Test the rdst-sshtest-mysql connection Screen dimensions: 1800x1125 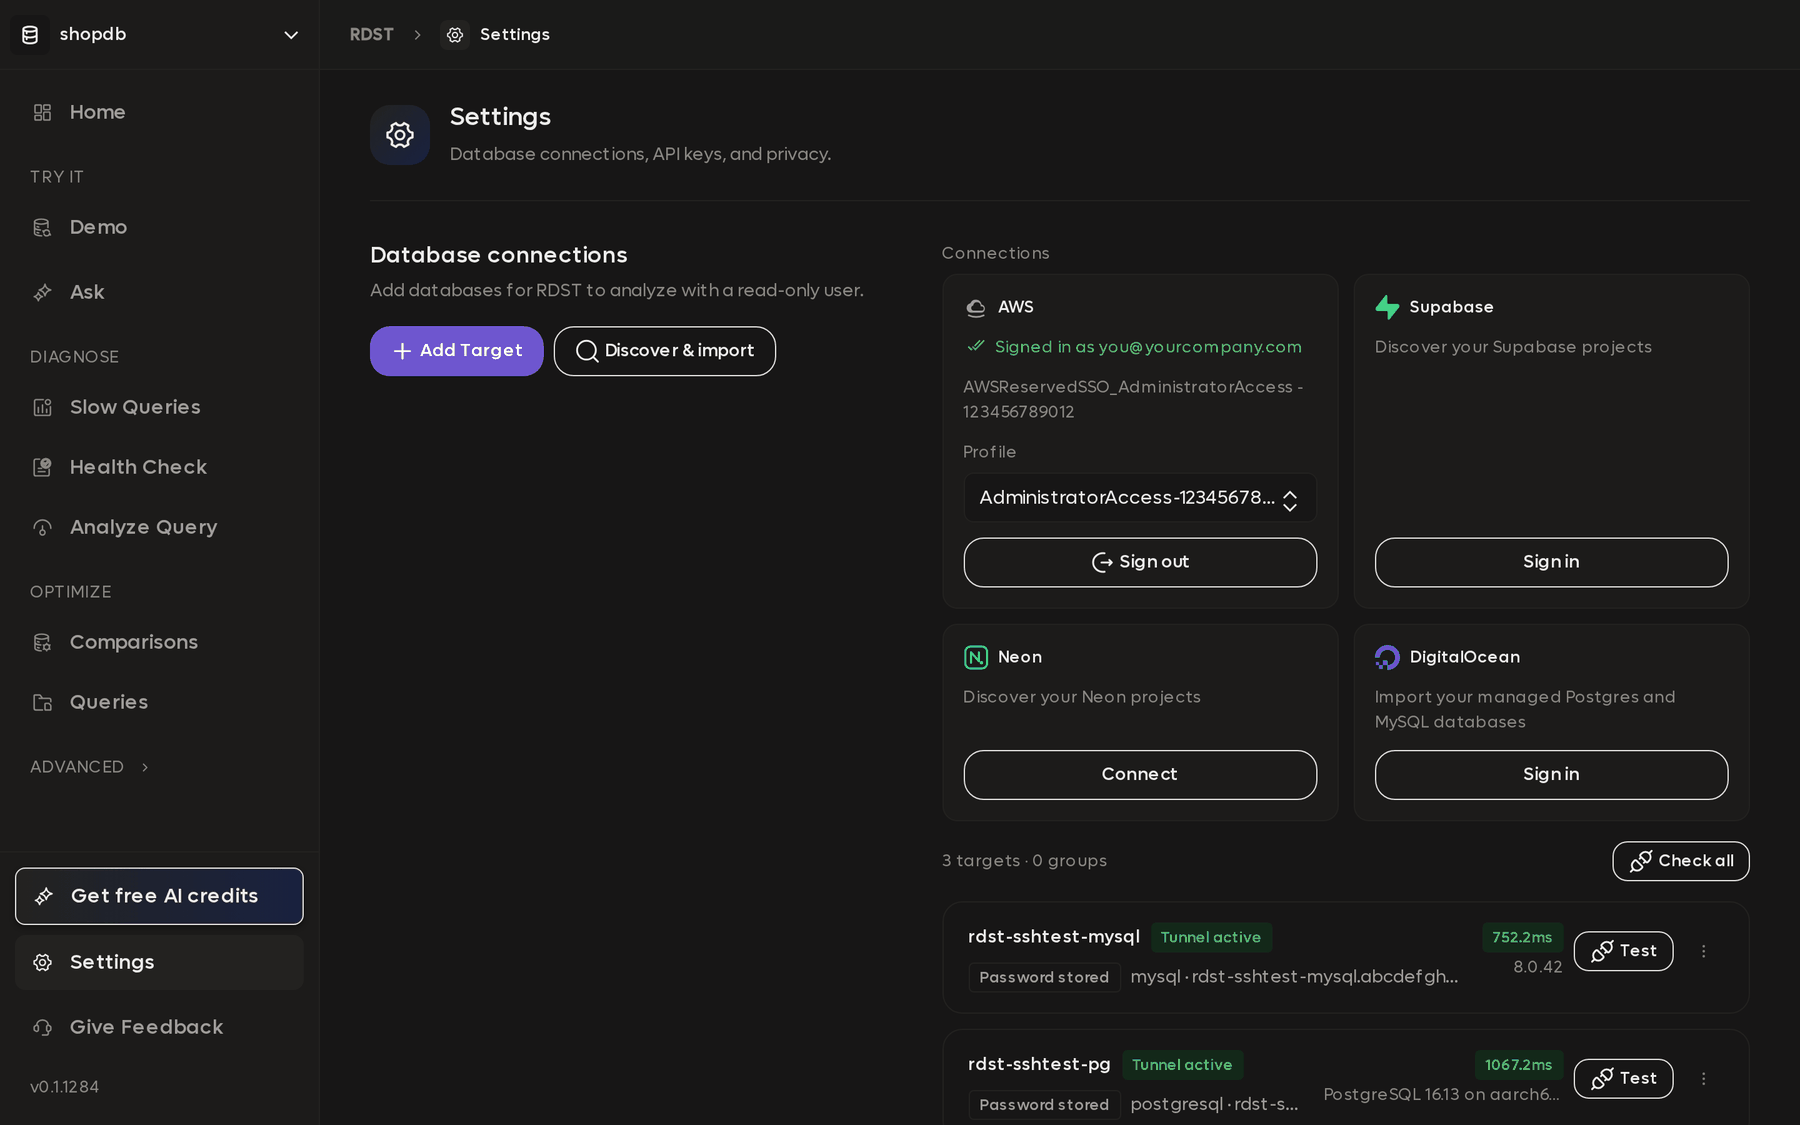tap(1623, 951)
